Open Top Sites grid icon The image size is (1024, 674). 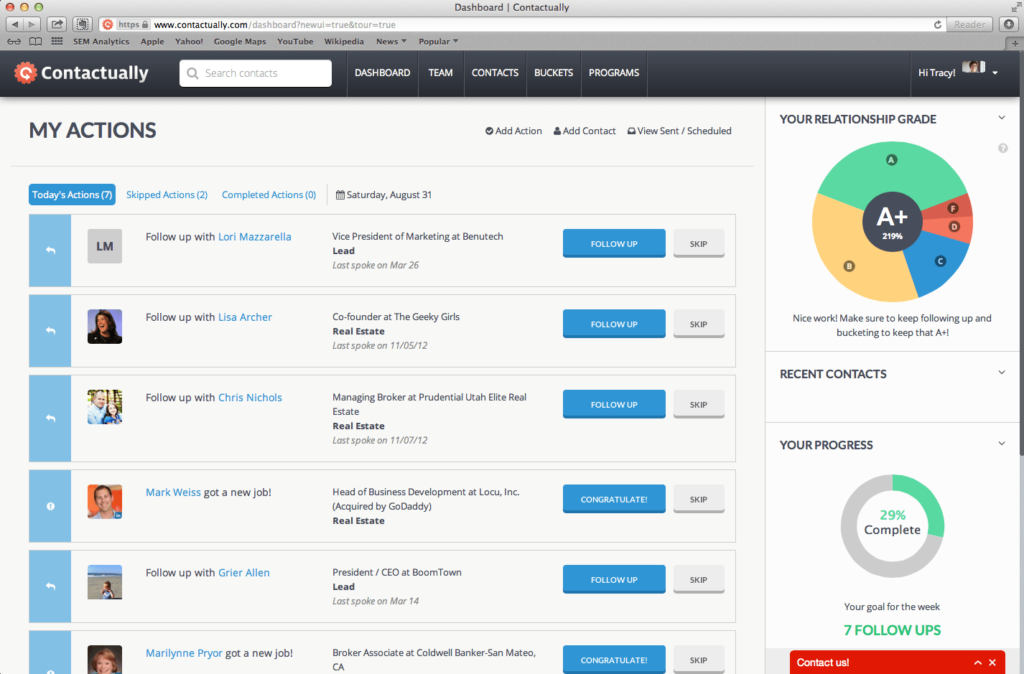point(57,41)
